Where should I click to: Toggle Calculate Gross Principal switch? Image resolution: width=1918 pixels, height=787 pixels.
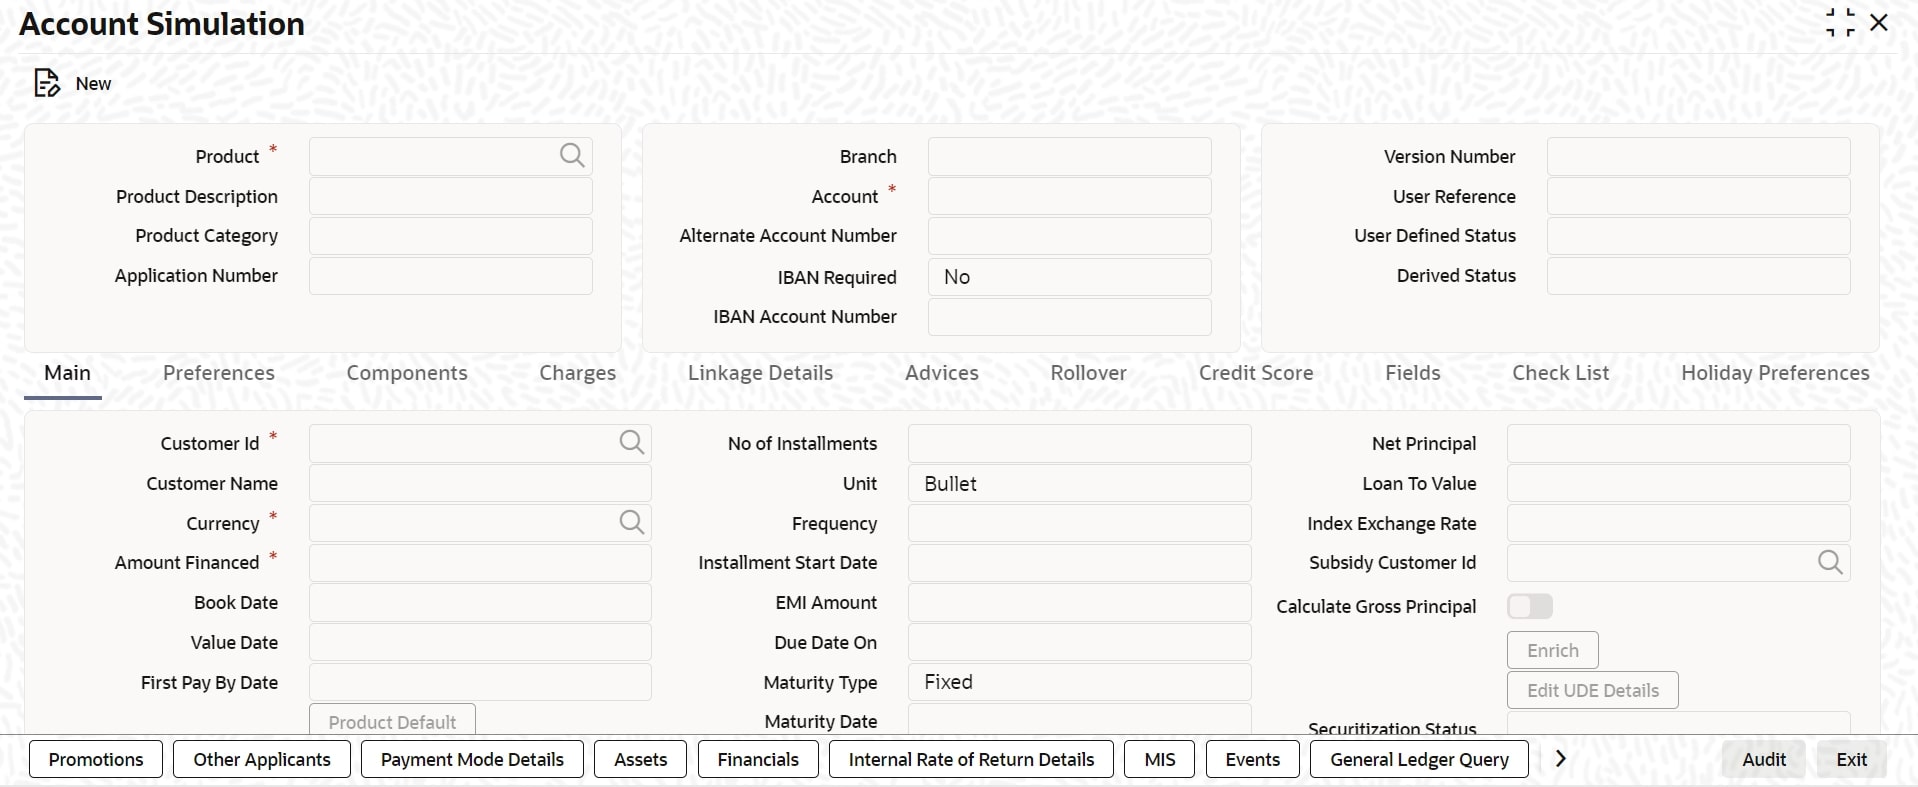(x=1530, y=606)
